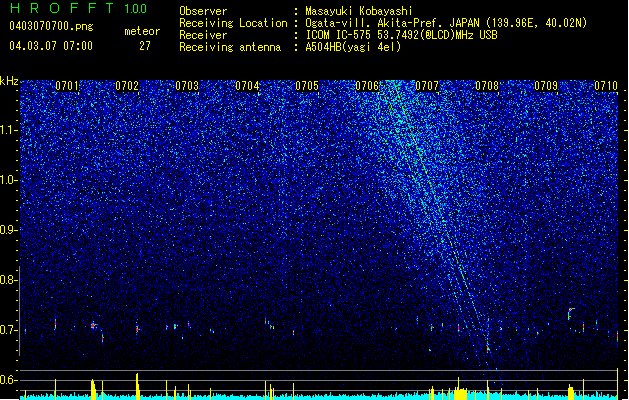The height and width of the screenshot is (400, 629).
Task: Click the 0709 time marker
Action: click(x=546, y=86)
